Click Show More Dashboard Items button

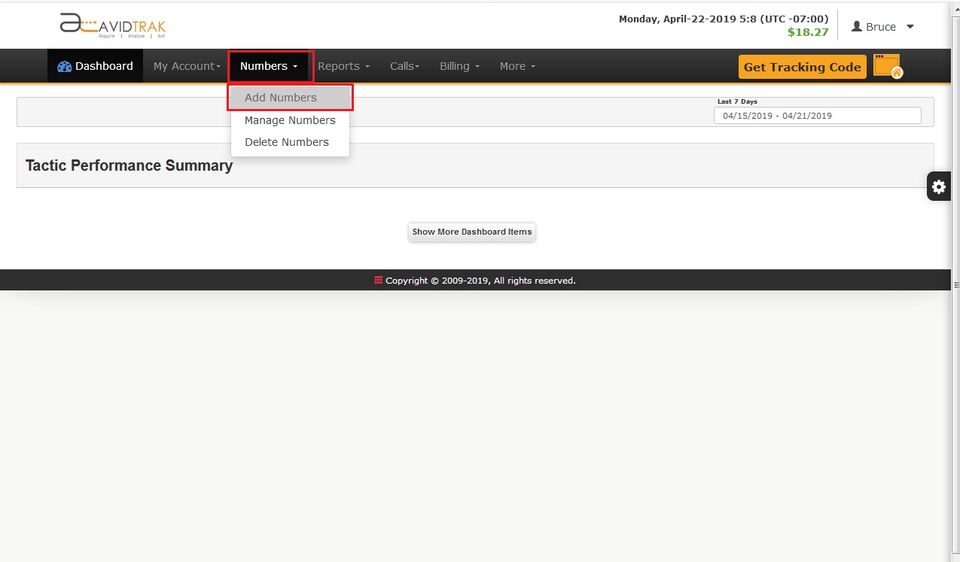[x=472, y=232]
